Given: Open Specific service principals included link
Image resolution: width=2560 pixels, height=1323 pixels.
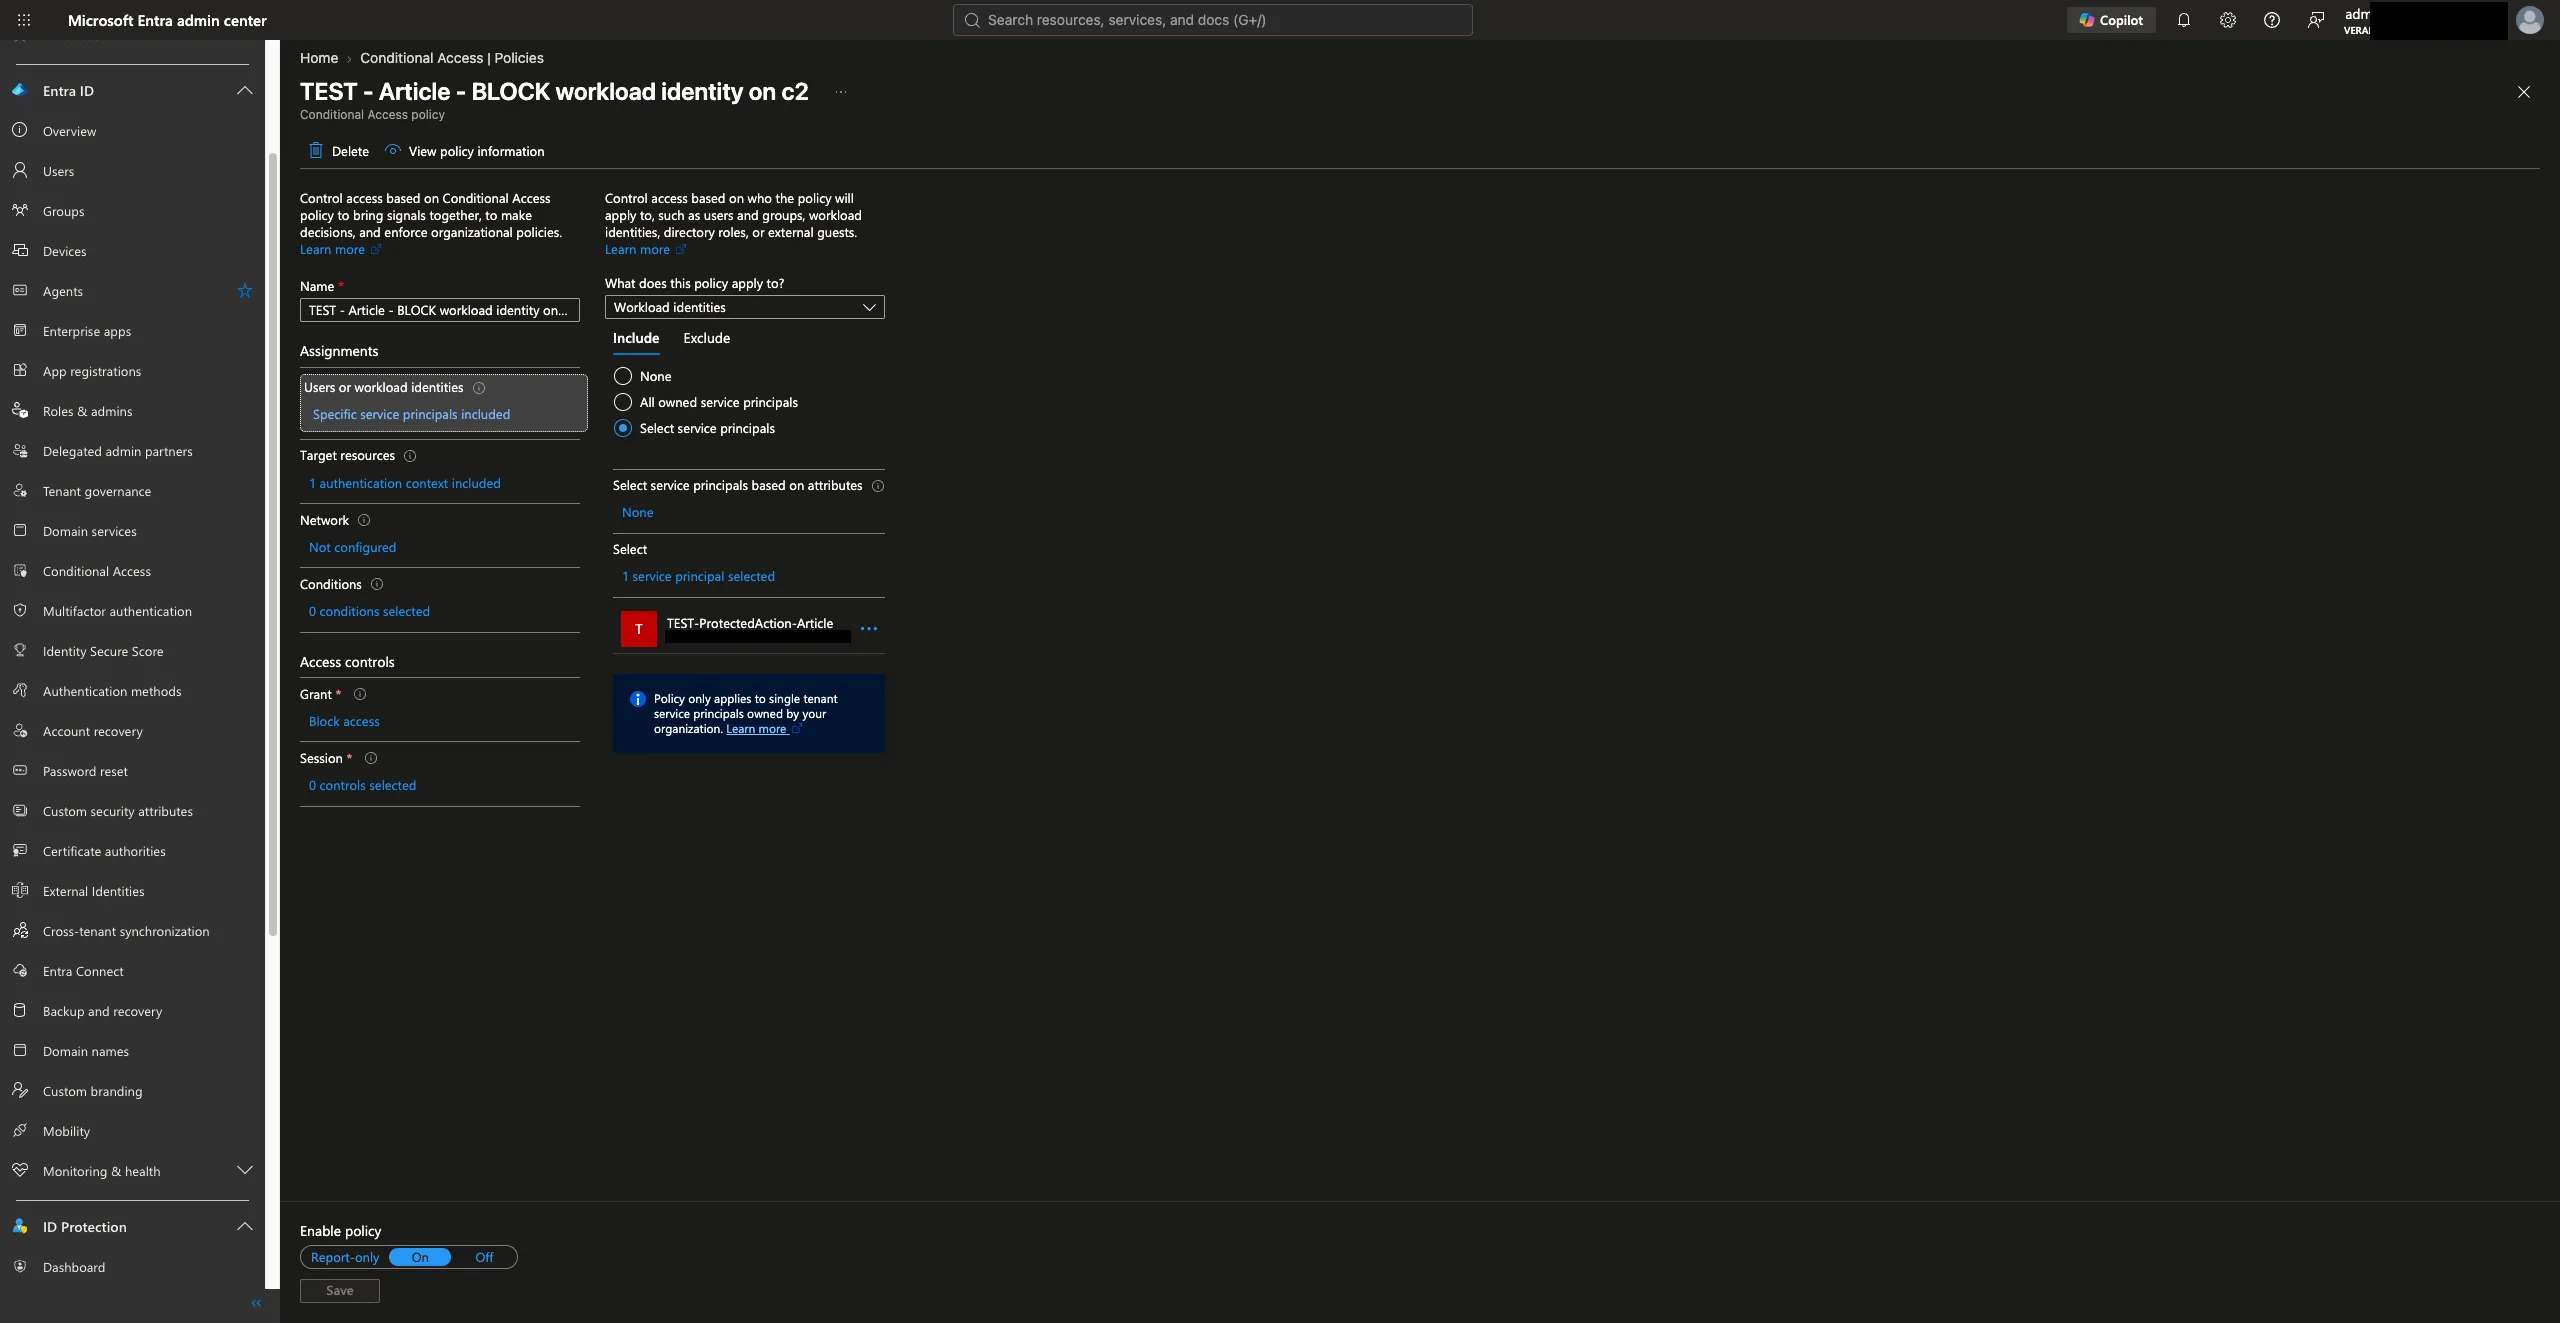Looking at the screenshot, I should [411, 415].
